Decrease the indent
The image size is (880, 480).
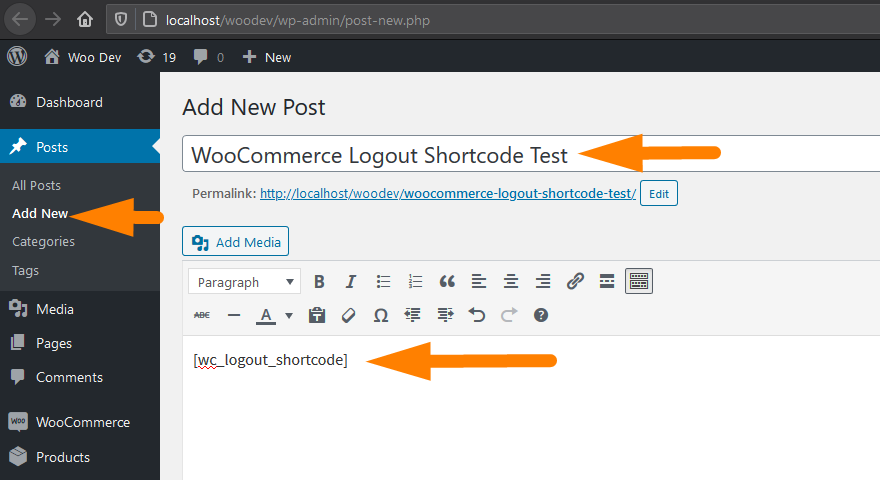[413, 316]
